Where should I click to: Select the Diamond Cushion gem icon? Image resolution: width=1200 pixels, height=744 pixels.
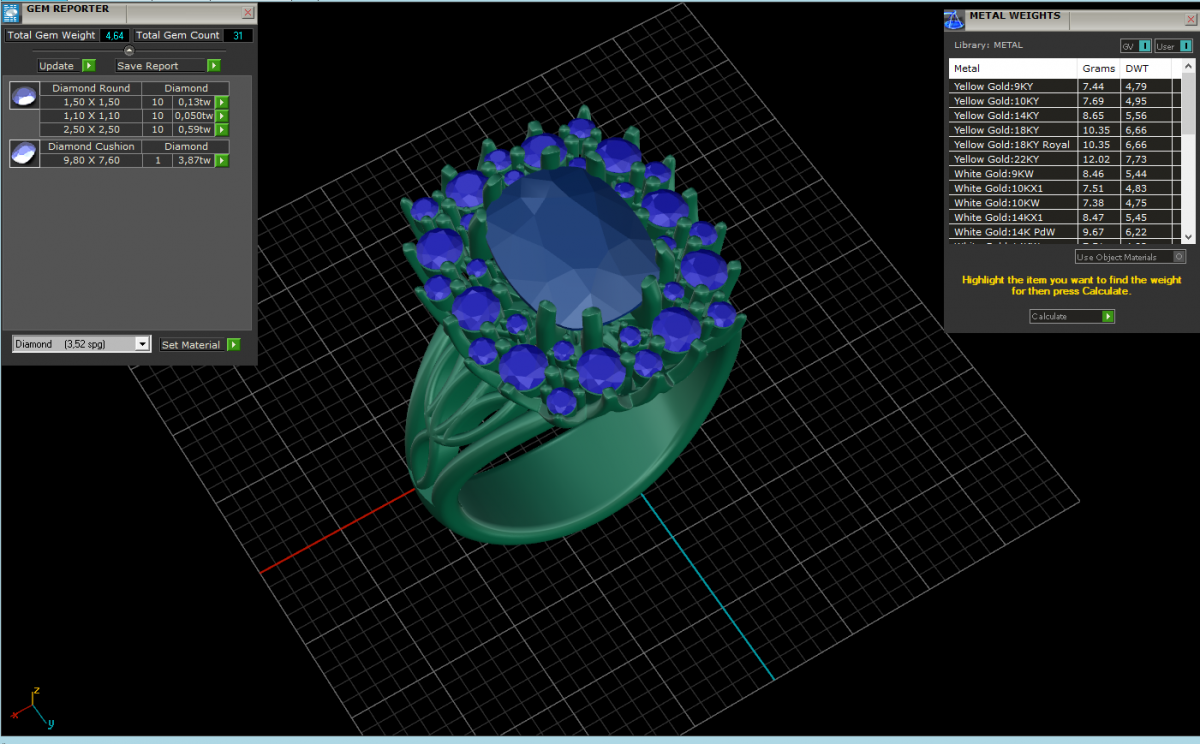pyautogui.click(x=24, y=153)
